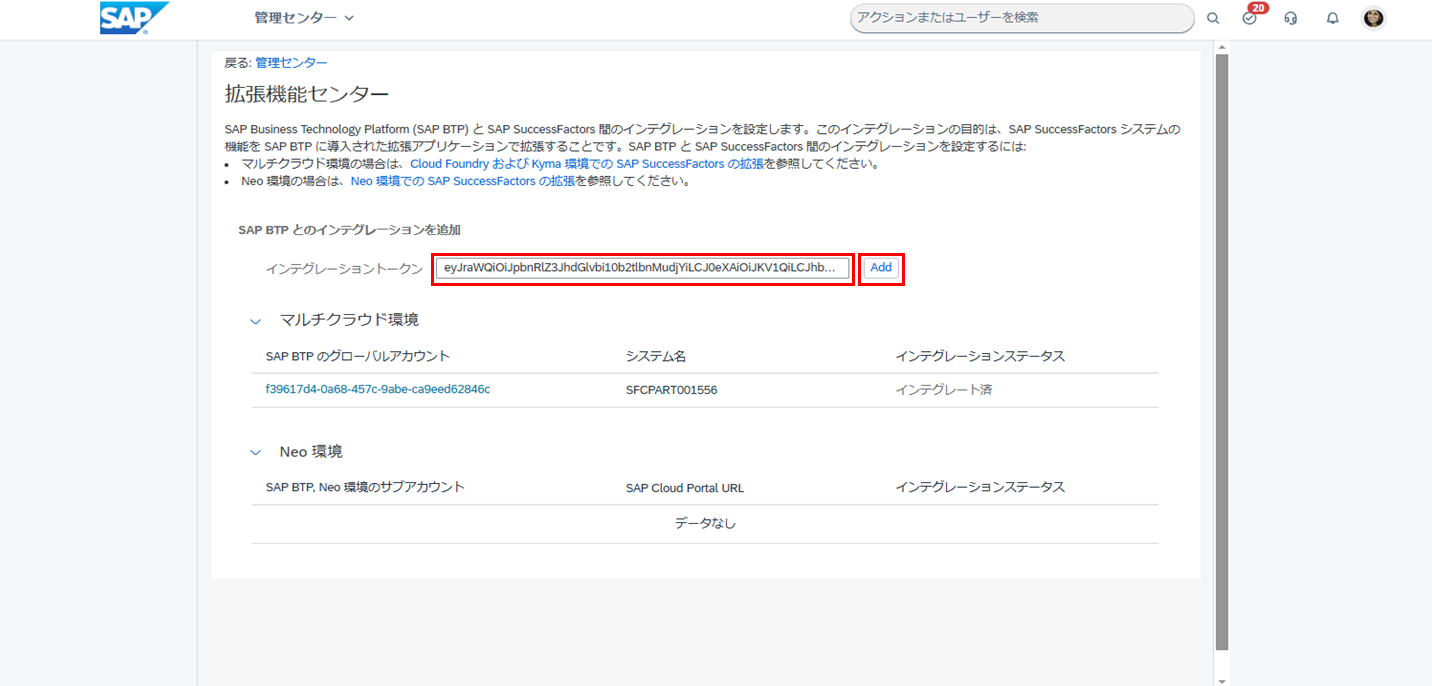Viewport: 1432px width, 686px height.
Task: Open the user profile avatar
Action: [1373, 18]
